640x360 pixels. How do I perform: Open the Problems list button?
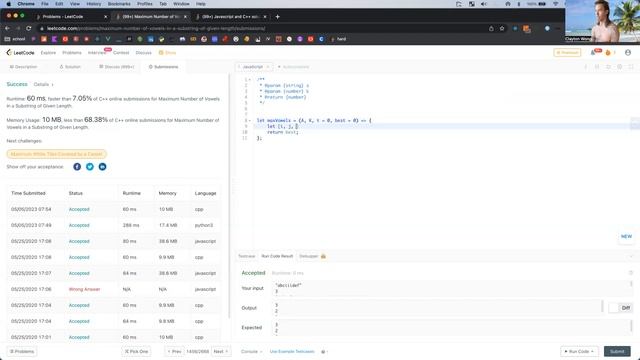coord(22,351)
